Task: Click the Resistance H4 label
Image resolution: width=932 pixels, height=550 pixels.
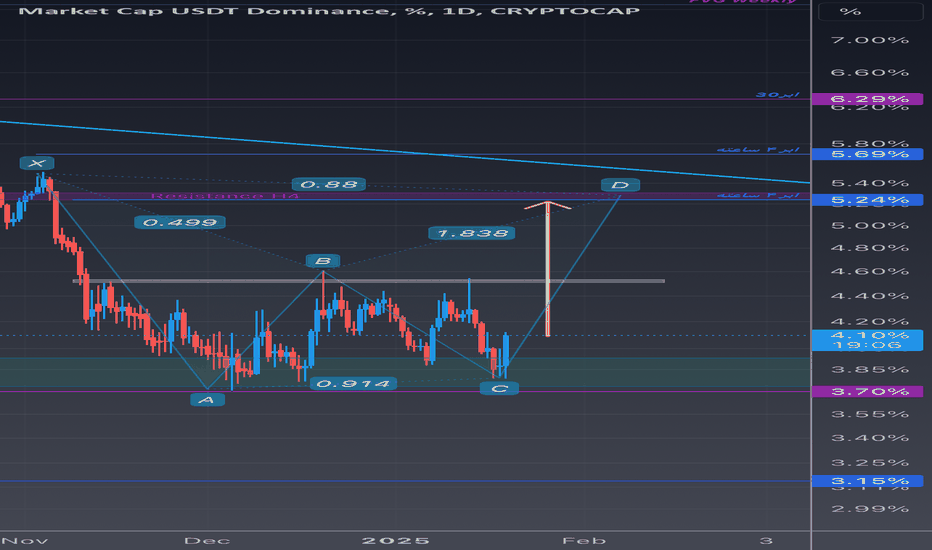Action: (x=224, y=196)
